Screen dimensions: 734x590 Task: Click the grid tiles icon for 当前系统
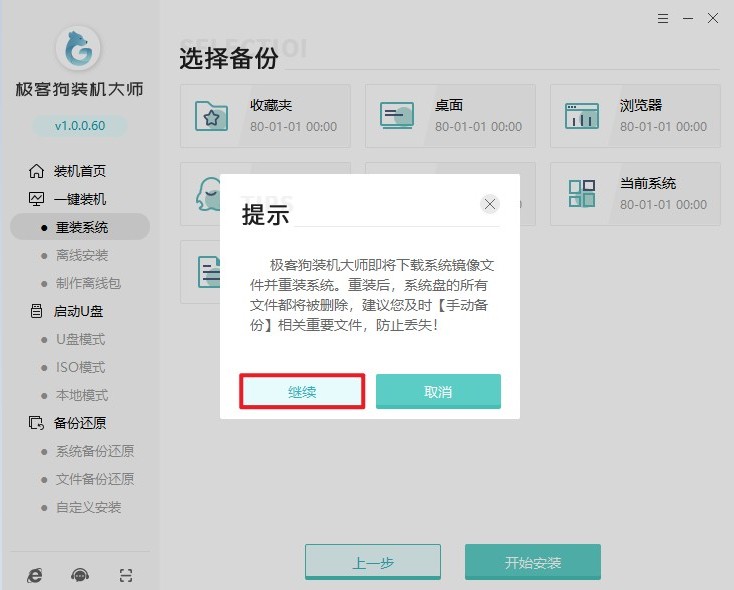coord(582,193)
